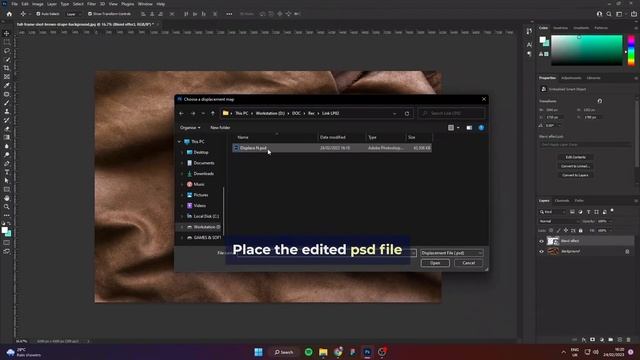640x360 pixels.
Task: Select the Displace N.psd file
Action: click(332, 148)
